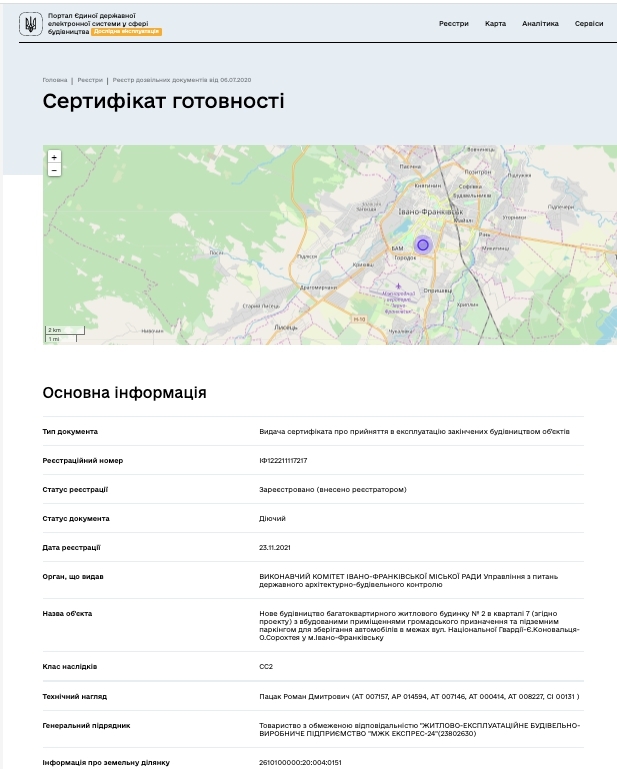This screenshot has width=617, height=769.
Task: Zoom out on the map
Action: pyautogui.click(x=54, y=170)
